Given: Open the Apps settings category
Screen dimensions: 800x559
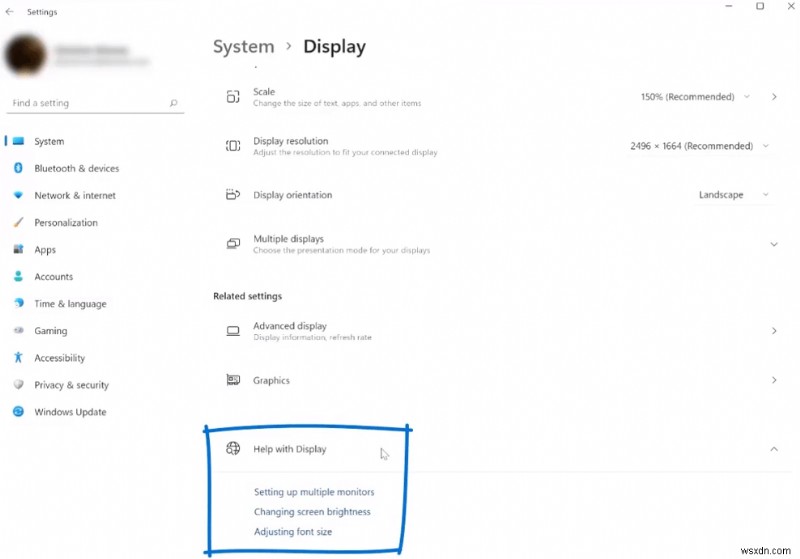Looking at the screenshot, I should pyautogui.click(x=45, y=249).
